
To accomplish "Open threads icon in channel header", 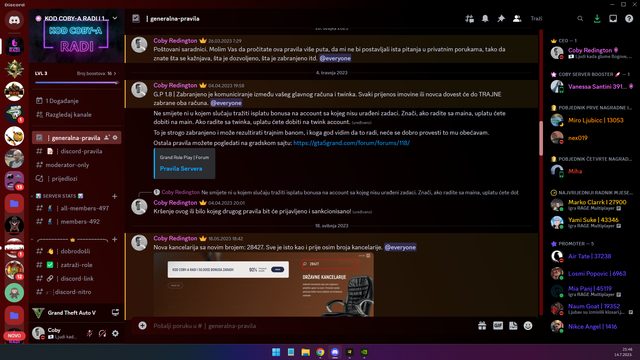I will [x=469, y=18].
